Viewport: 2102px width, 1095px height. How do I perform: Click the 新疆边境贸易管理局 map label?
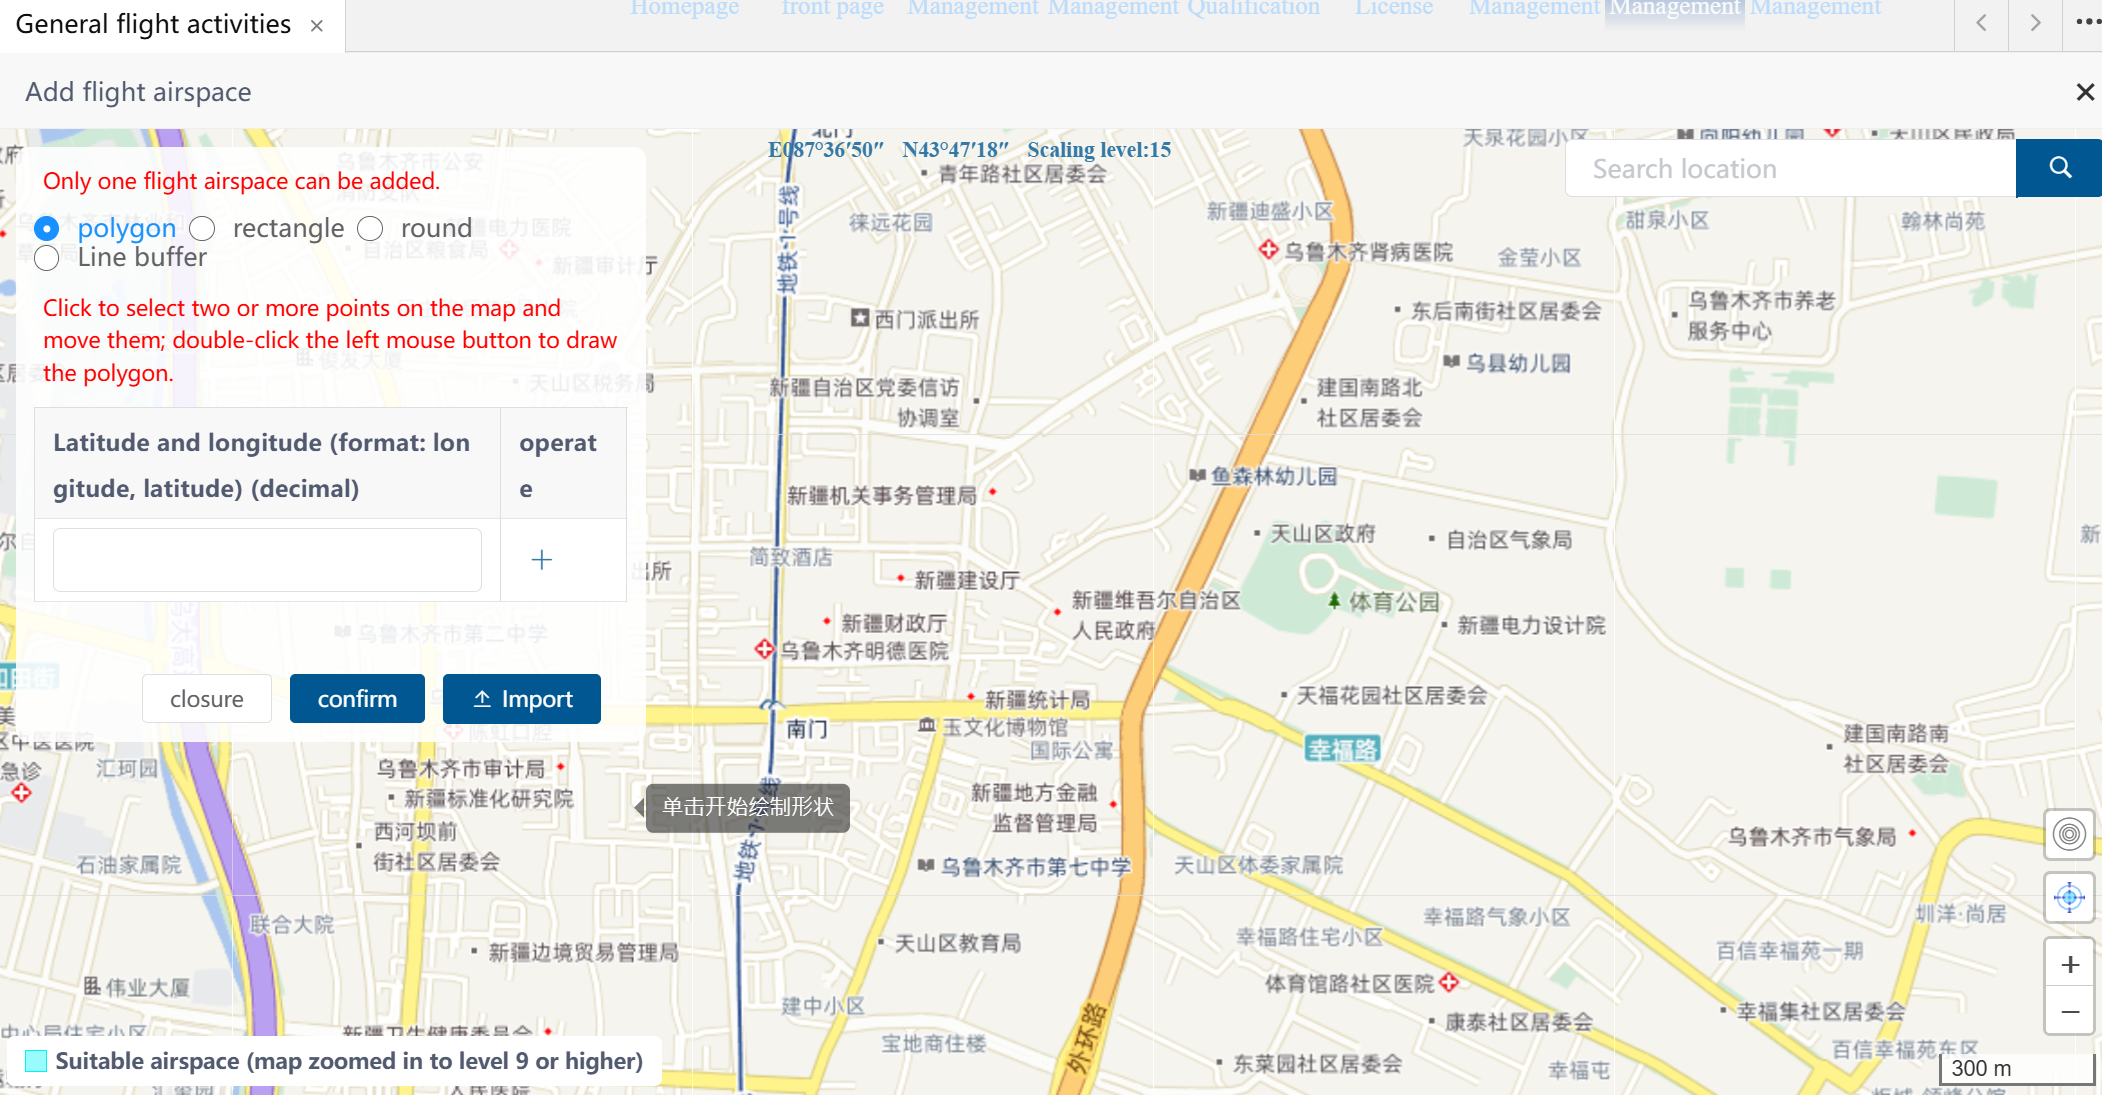(x=583, y=952)
